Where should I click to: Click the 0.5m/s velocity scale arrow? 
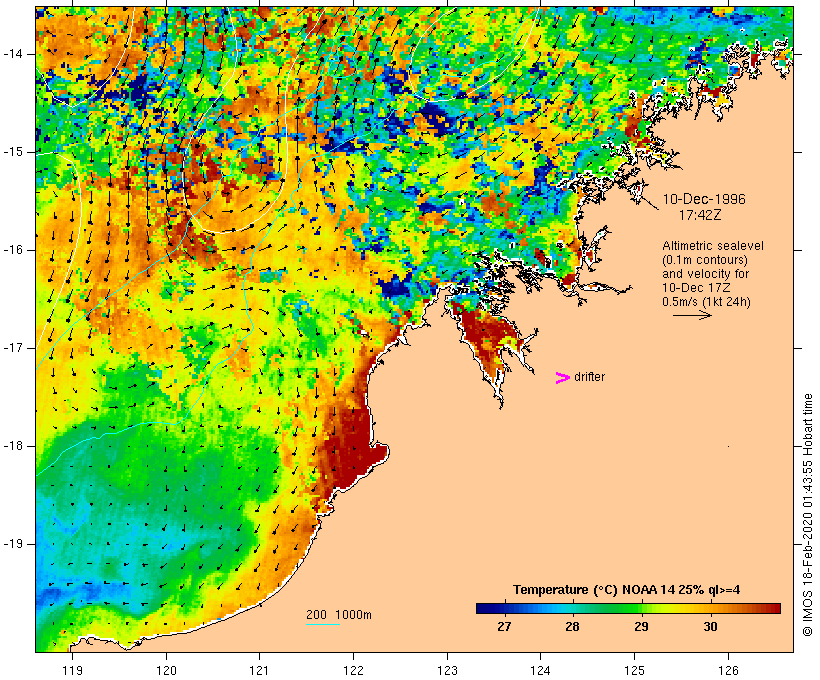click(x=692, y=315)
